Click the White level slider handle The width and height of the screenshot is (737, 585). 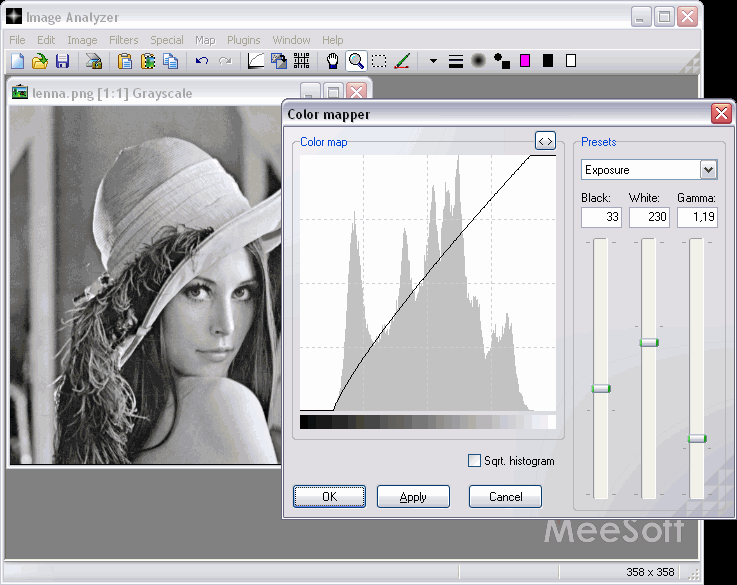(649, 343)
